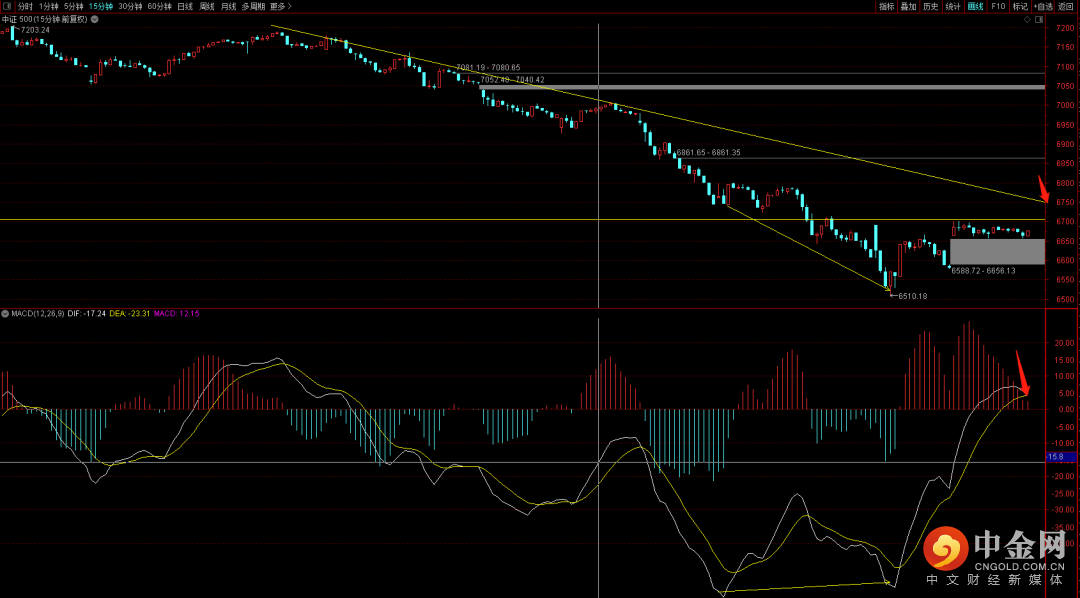Switch to the 60分钟 period
The image size is (1080, 598).
(x=159, y=6)
